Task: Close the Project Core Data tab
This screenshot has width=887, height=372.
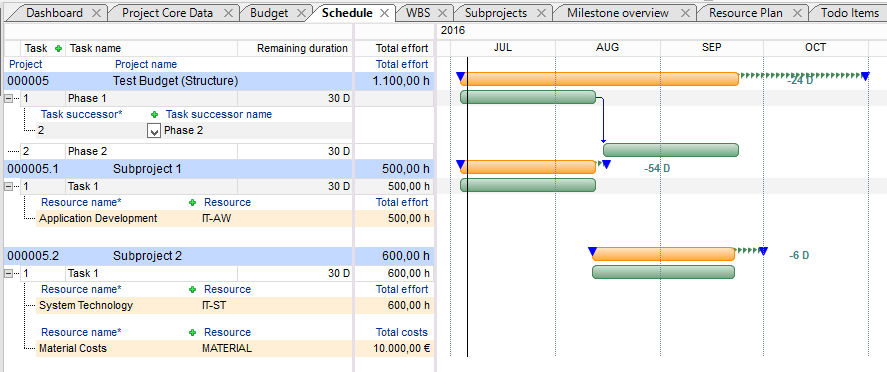Action: pyautogui.click(x=228, y=13)
